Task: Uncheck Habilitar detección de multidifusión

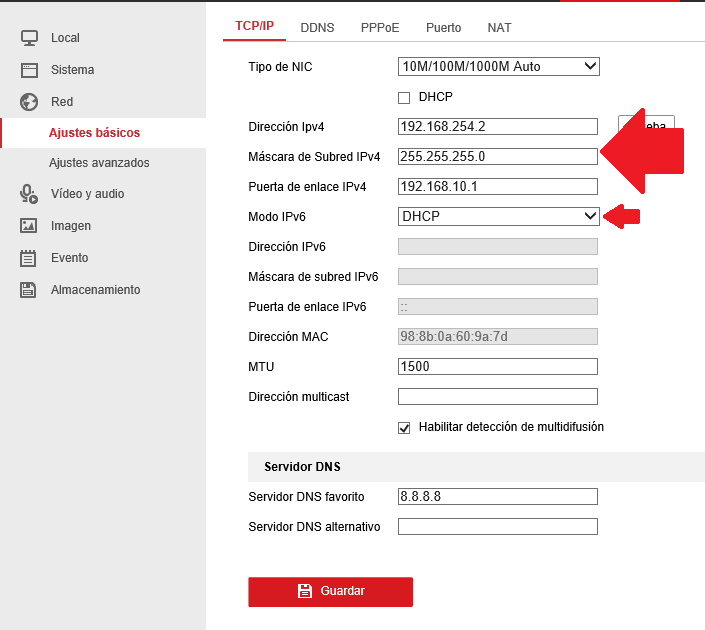Action: [x=404, y=428]
